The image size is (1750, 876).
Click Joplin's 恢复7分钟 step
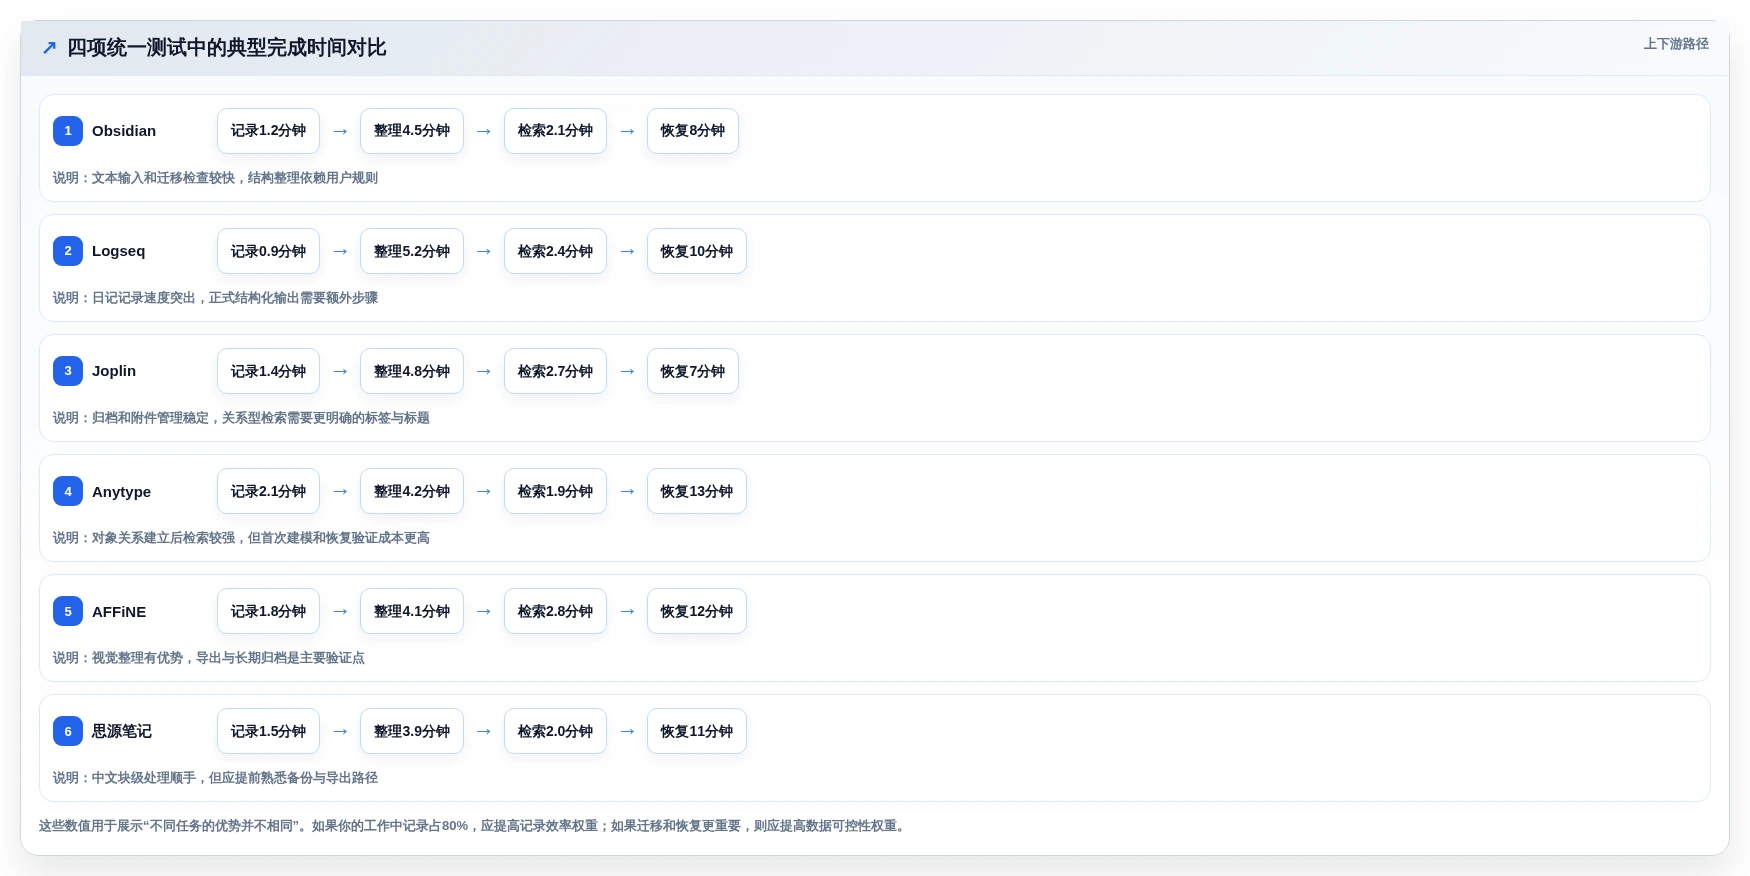[x=693, y=371]
